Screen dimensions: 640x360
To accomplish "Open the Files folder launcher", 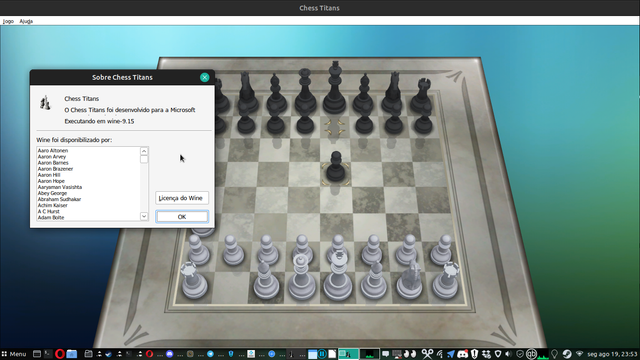I will [72, 354].
